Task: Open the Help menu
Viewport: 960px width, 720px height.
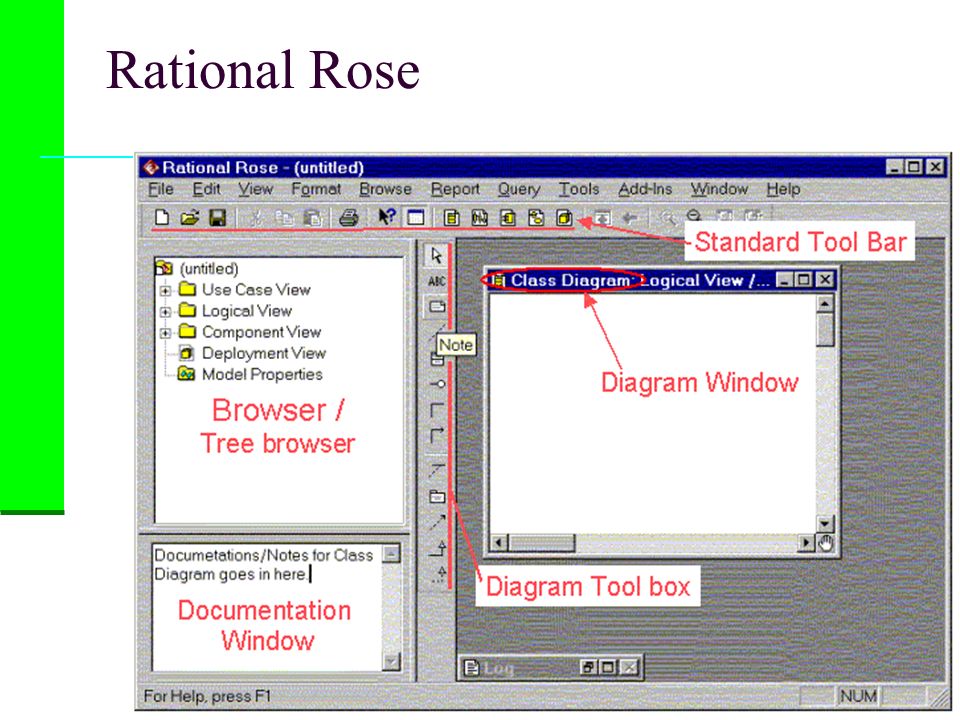Action: pyautogui.click(x=783, y=189)
